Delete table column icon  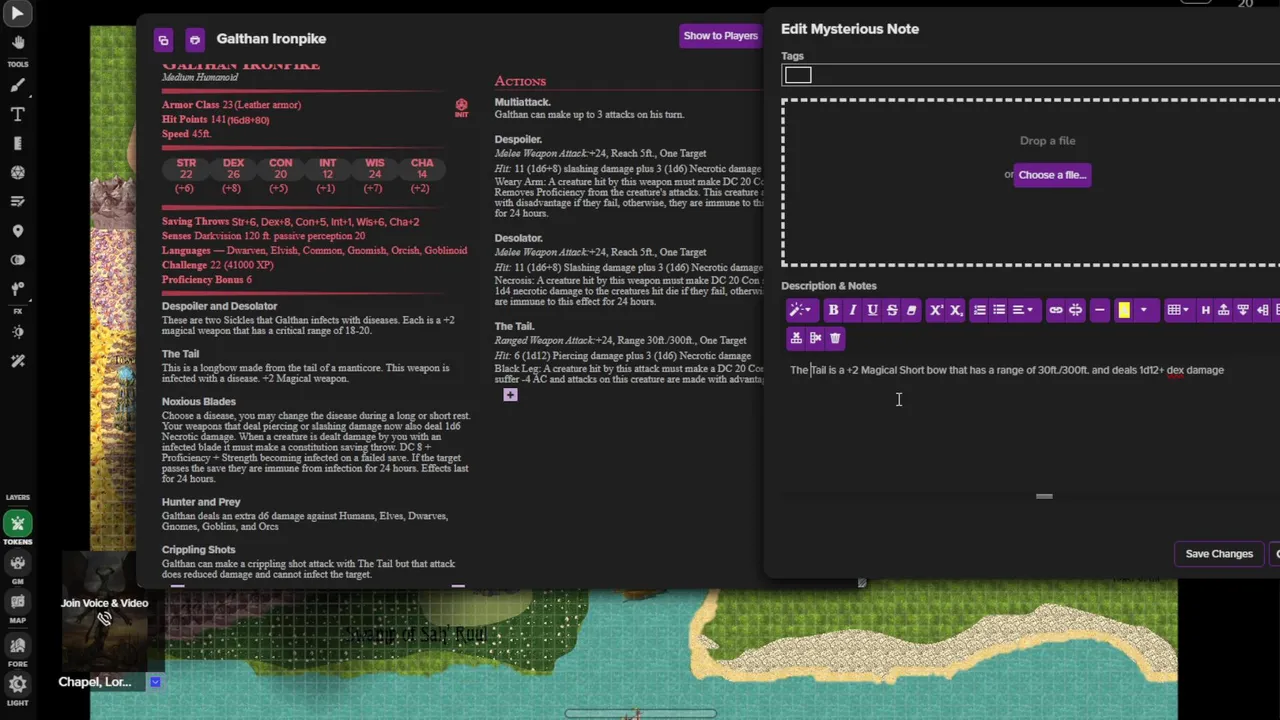(815, 338)
